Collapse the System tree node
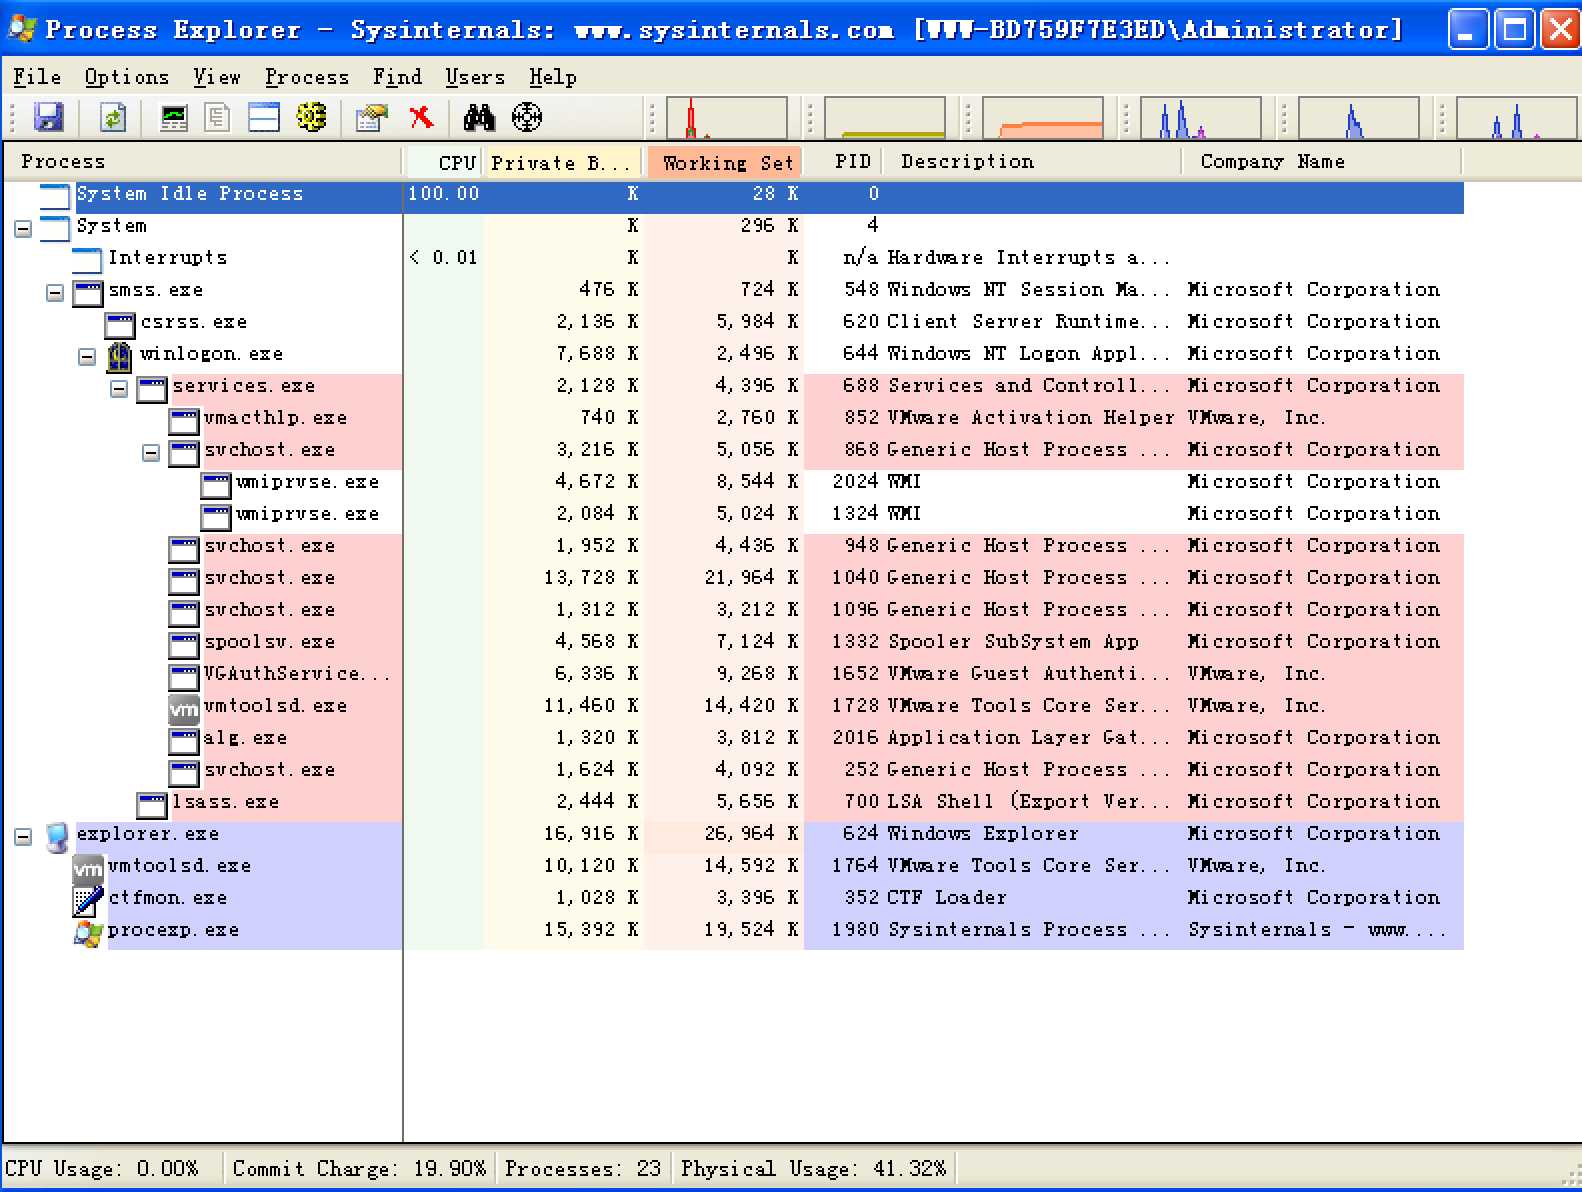 pyautogui.click(x=23, y=229)
